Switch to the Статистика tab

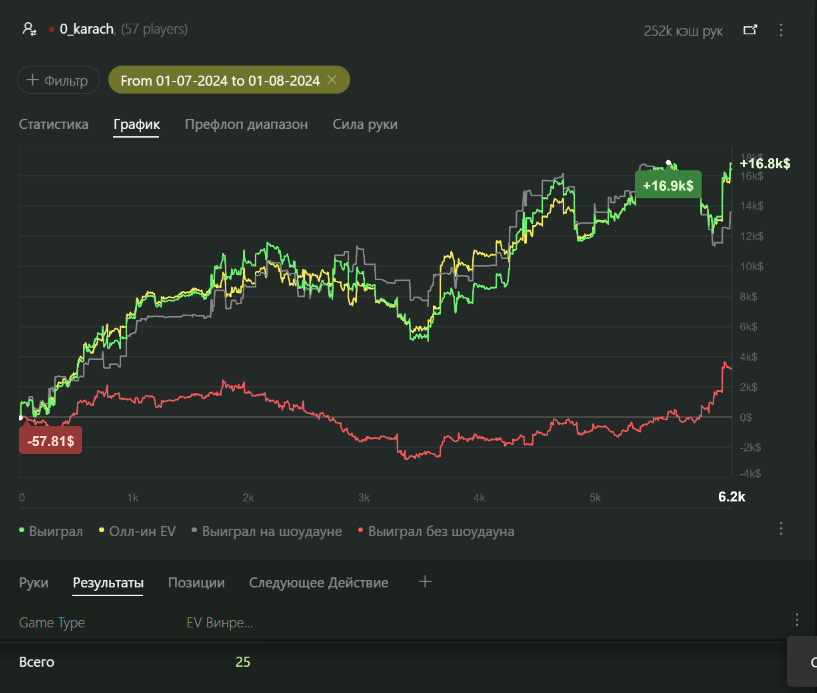(x=53, y=124)
